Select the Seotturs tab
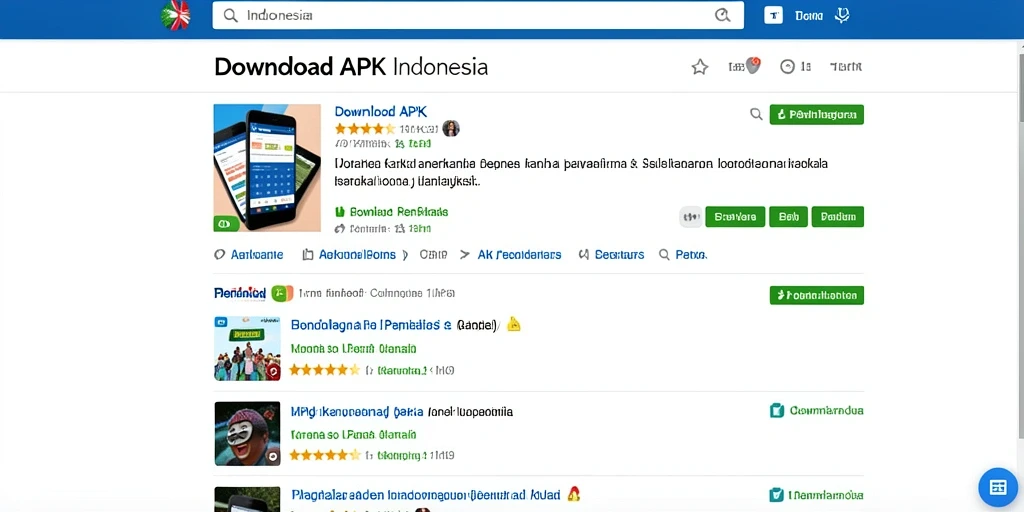 611,255
